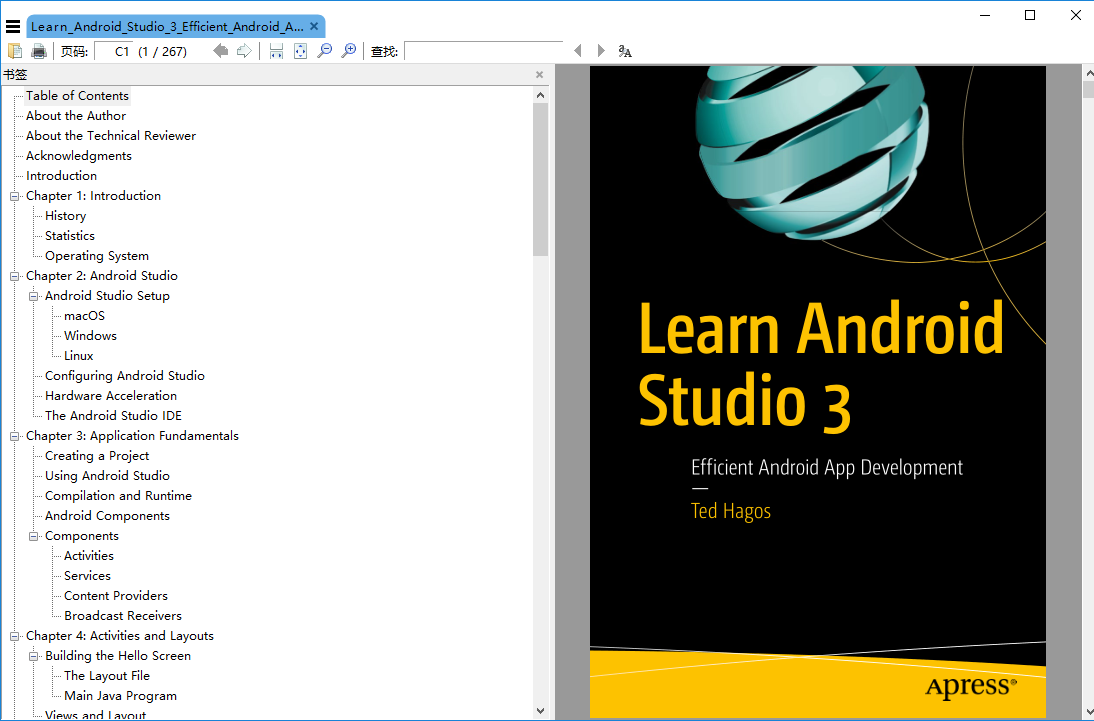Select fit single page view icon

point(301,51)
